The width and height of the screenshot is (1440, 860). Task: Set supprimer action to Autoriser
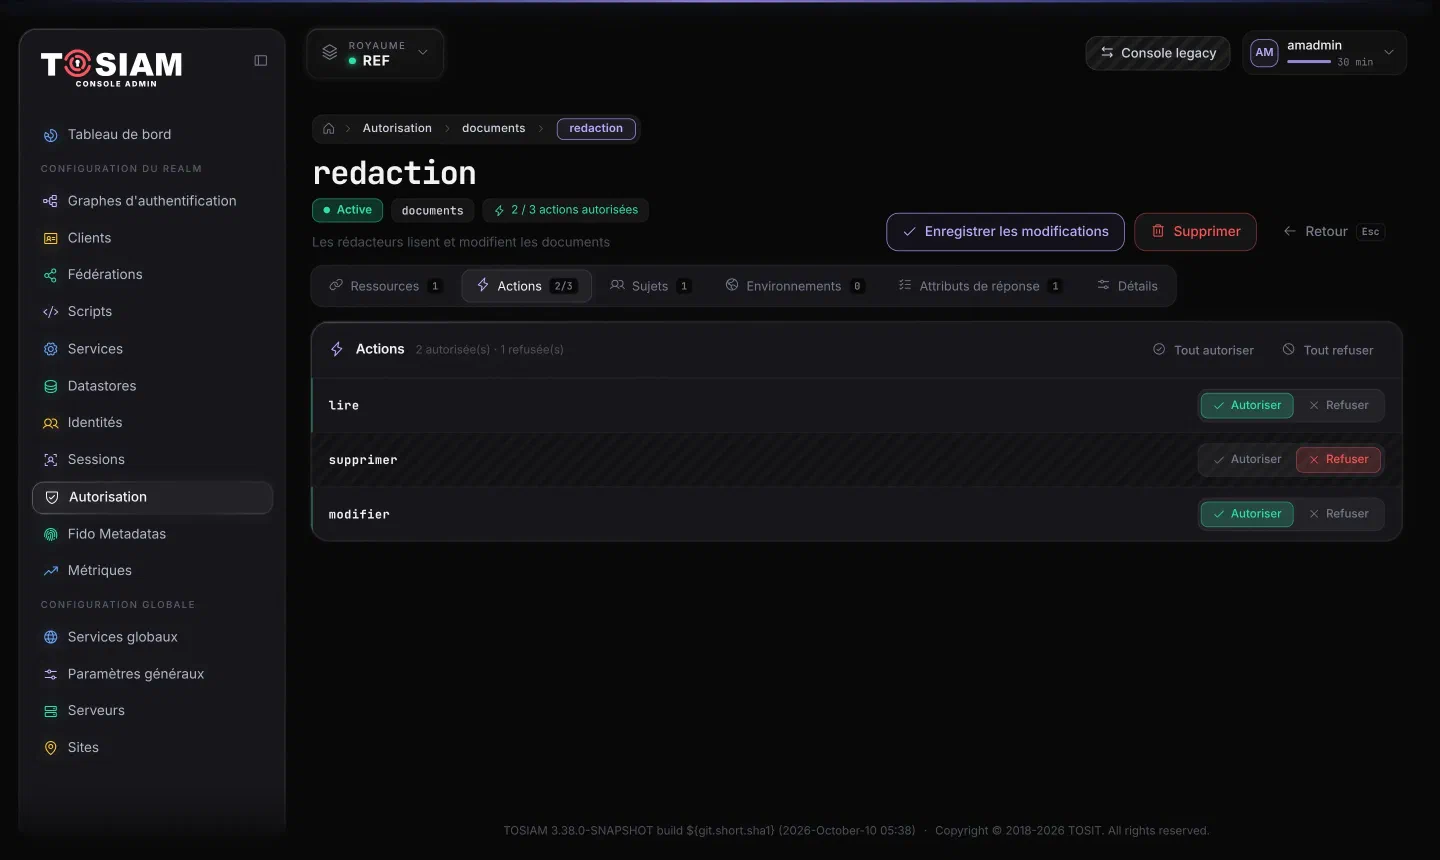pyautogui.click(x=1247, y=459)
